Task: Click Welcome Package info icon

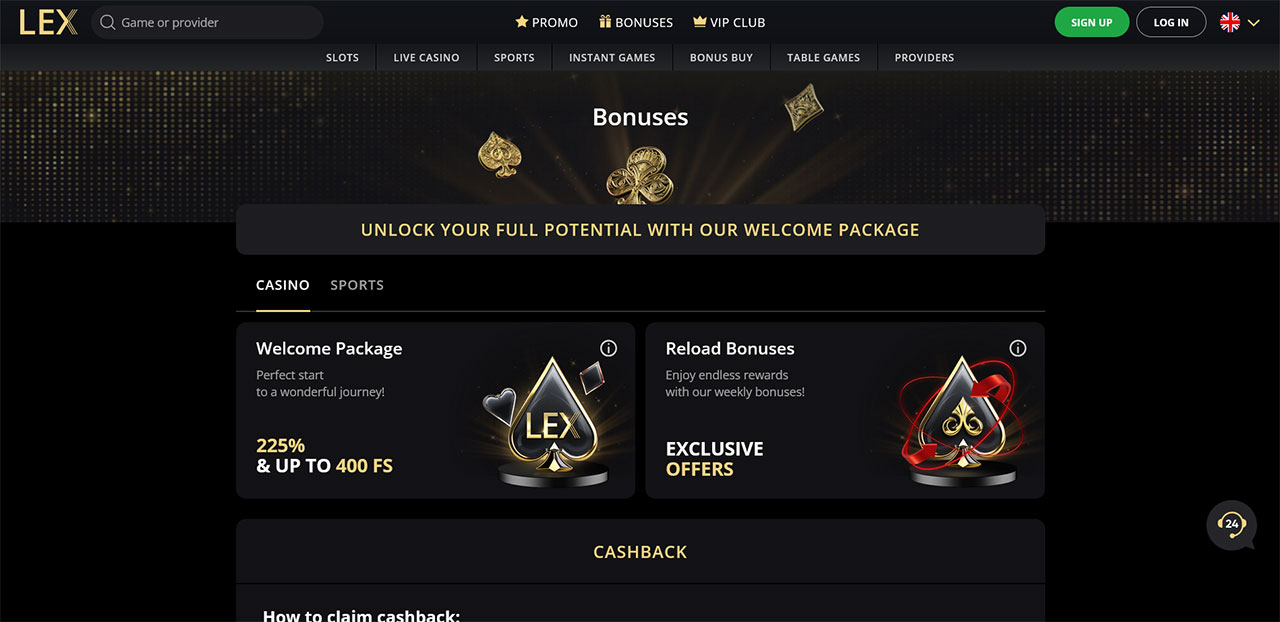Action: tap(608, 348)
